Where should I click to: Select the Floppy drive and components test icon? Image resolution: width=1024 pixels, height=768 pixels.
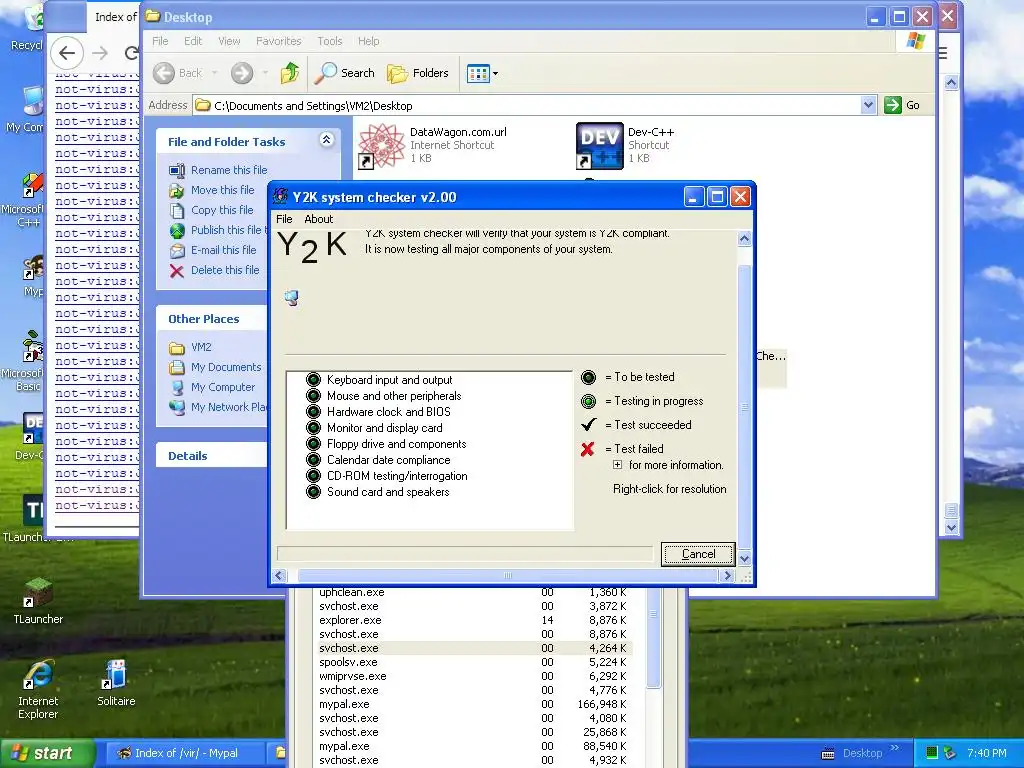click(x=313, y=444)
